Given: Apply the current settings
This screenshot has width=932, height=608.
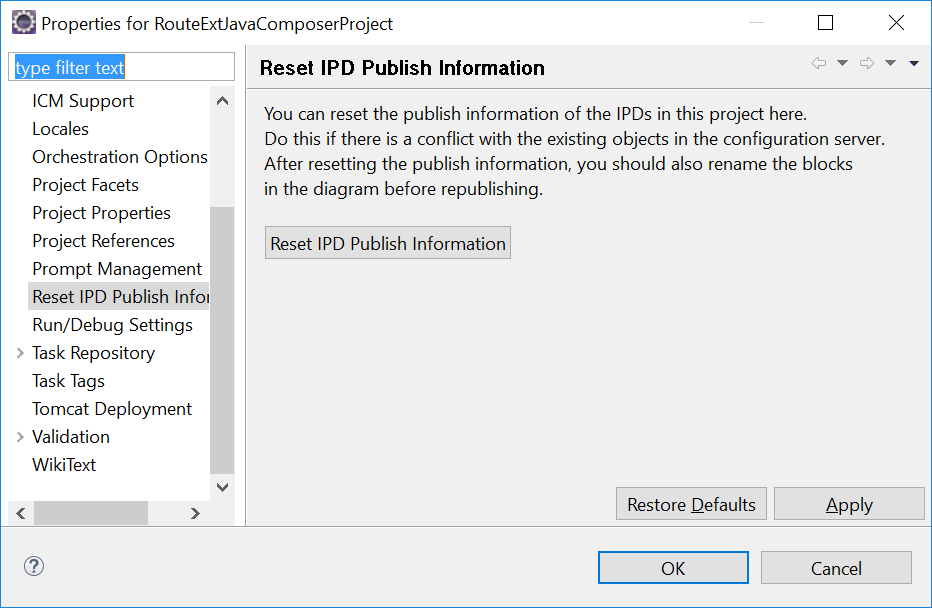Looking at the screenshot, I should [849, 503].
